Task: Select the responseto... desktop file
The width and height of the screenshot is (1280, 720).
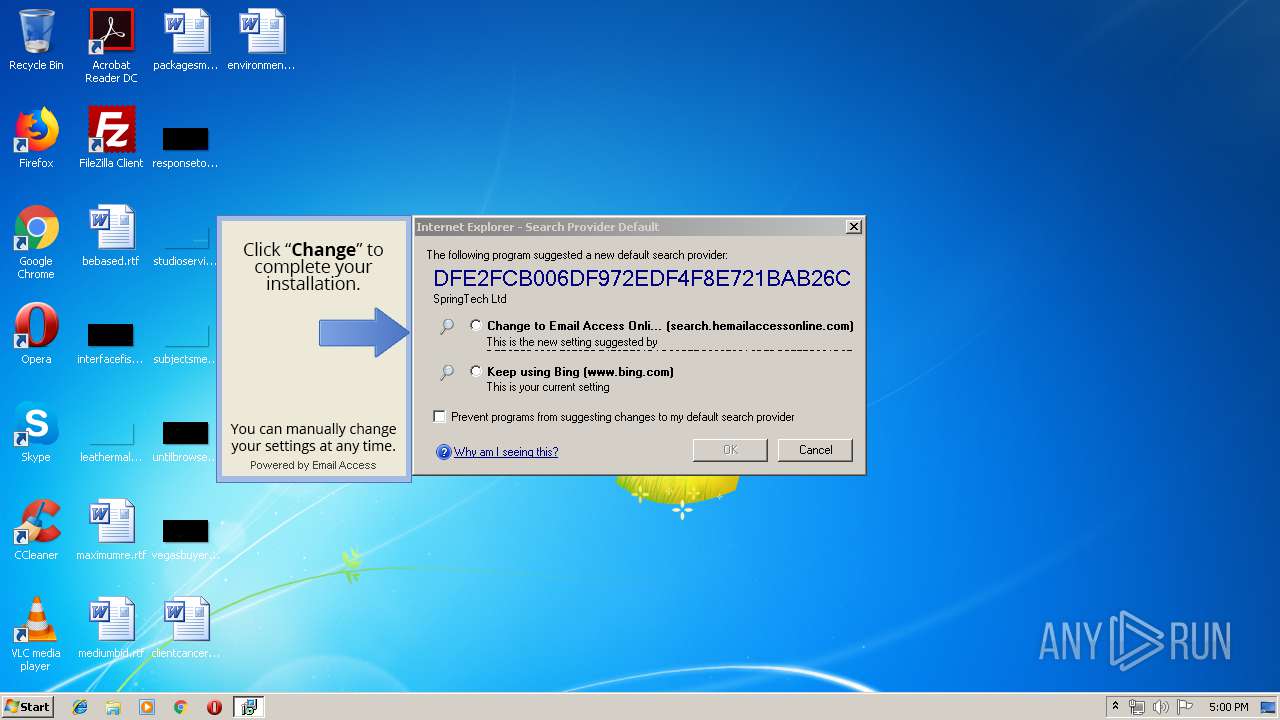Action: pyautogui.click(x=186, y=148)
